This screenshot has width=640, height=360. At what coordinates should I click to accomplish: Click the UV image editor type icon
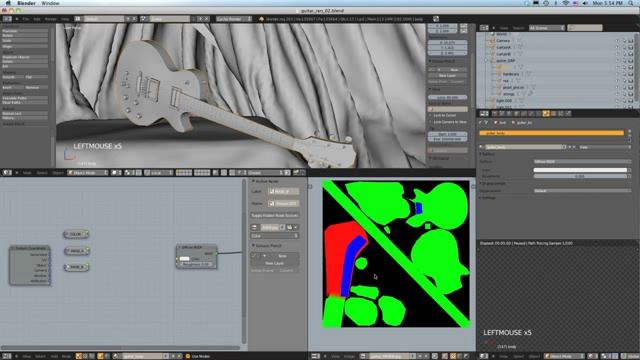[x=316, y=356]
